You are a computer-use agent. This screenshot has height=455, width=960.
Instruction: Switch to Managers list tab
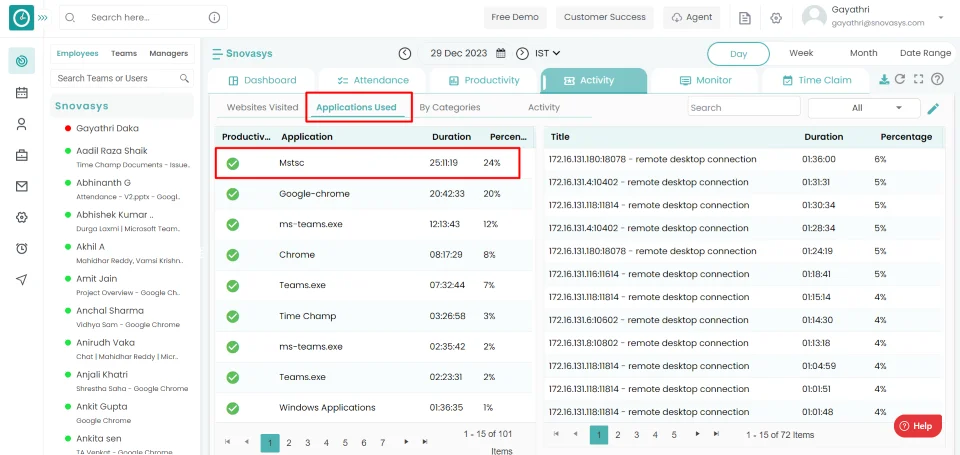click(168, 53)
